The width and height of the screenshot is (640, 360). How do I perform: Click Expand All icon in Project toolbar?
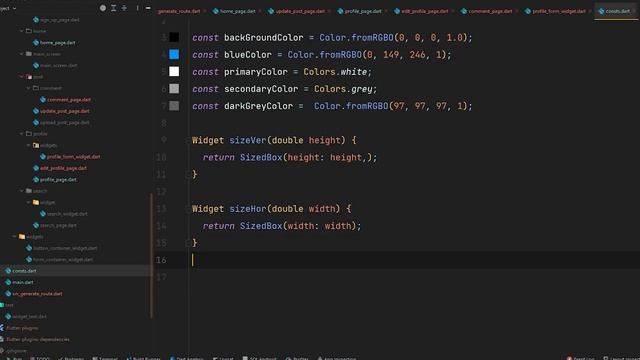(x=113, y=8)
